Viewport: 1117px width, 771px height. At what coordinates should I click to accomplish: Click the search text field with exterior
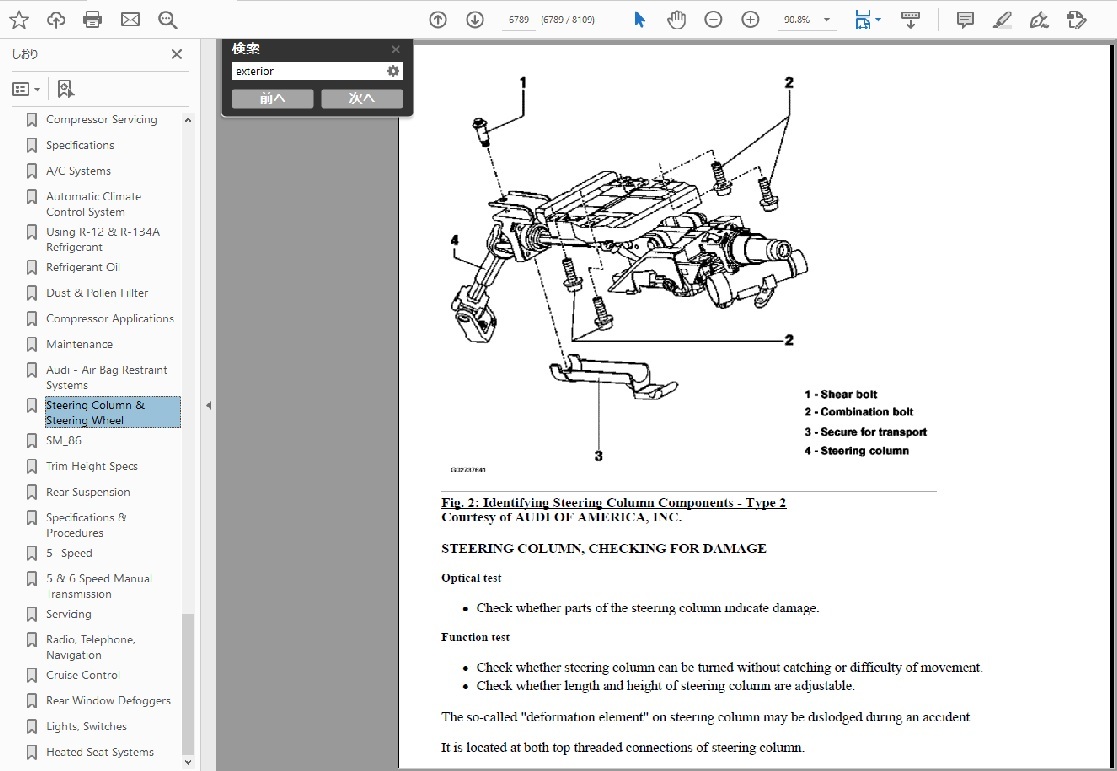pos(307,71)
